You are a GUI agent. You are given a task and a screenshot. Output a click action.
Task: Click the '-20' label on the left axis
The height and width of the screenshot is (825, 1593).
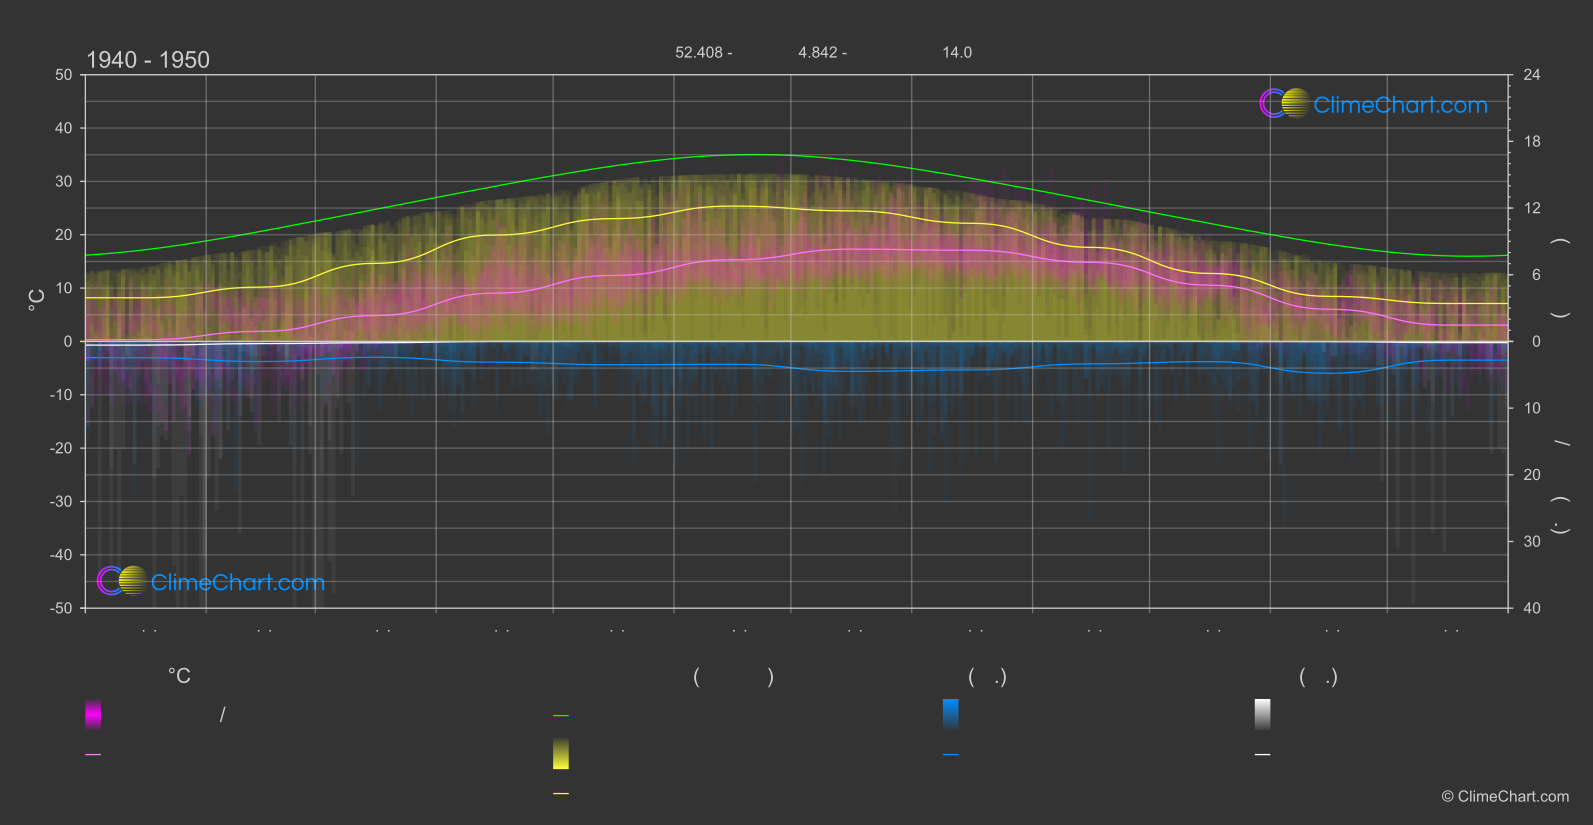tap(62, 448)
